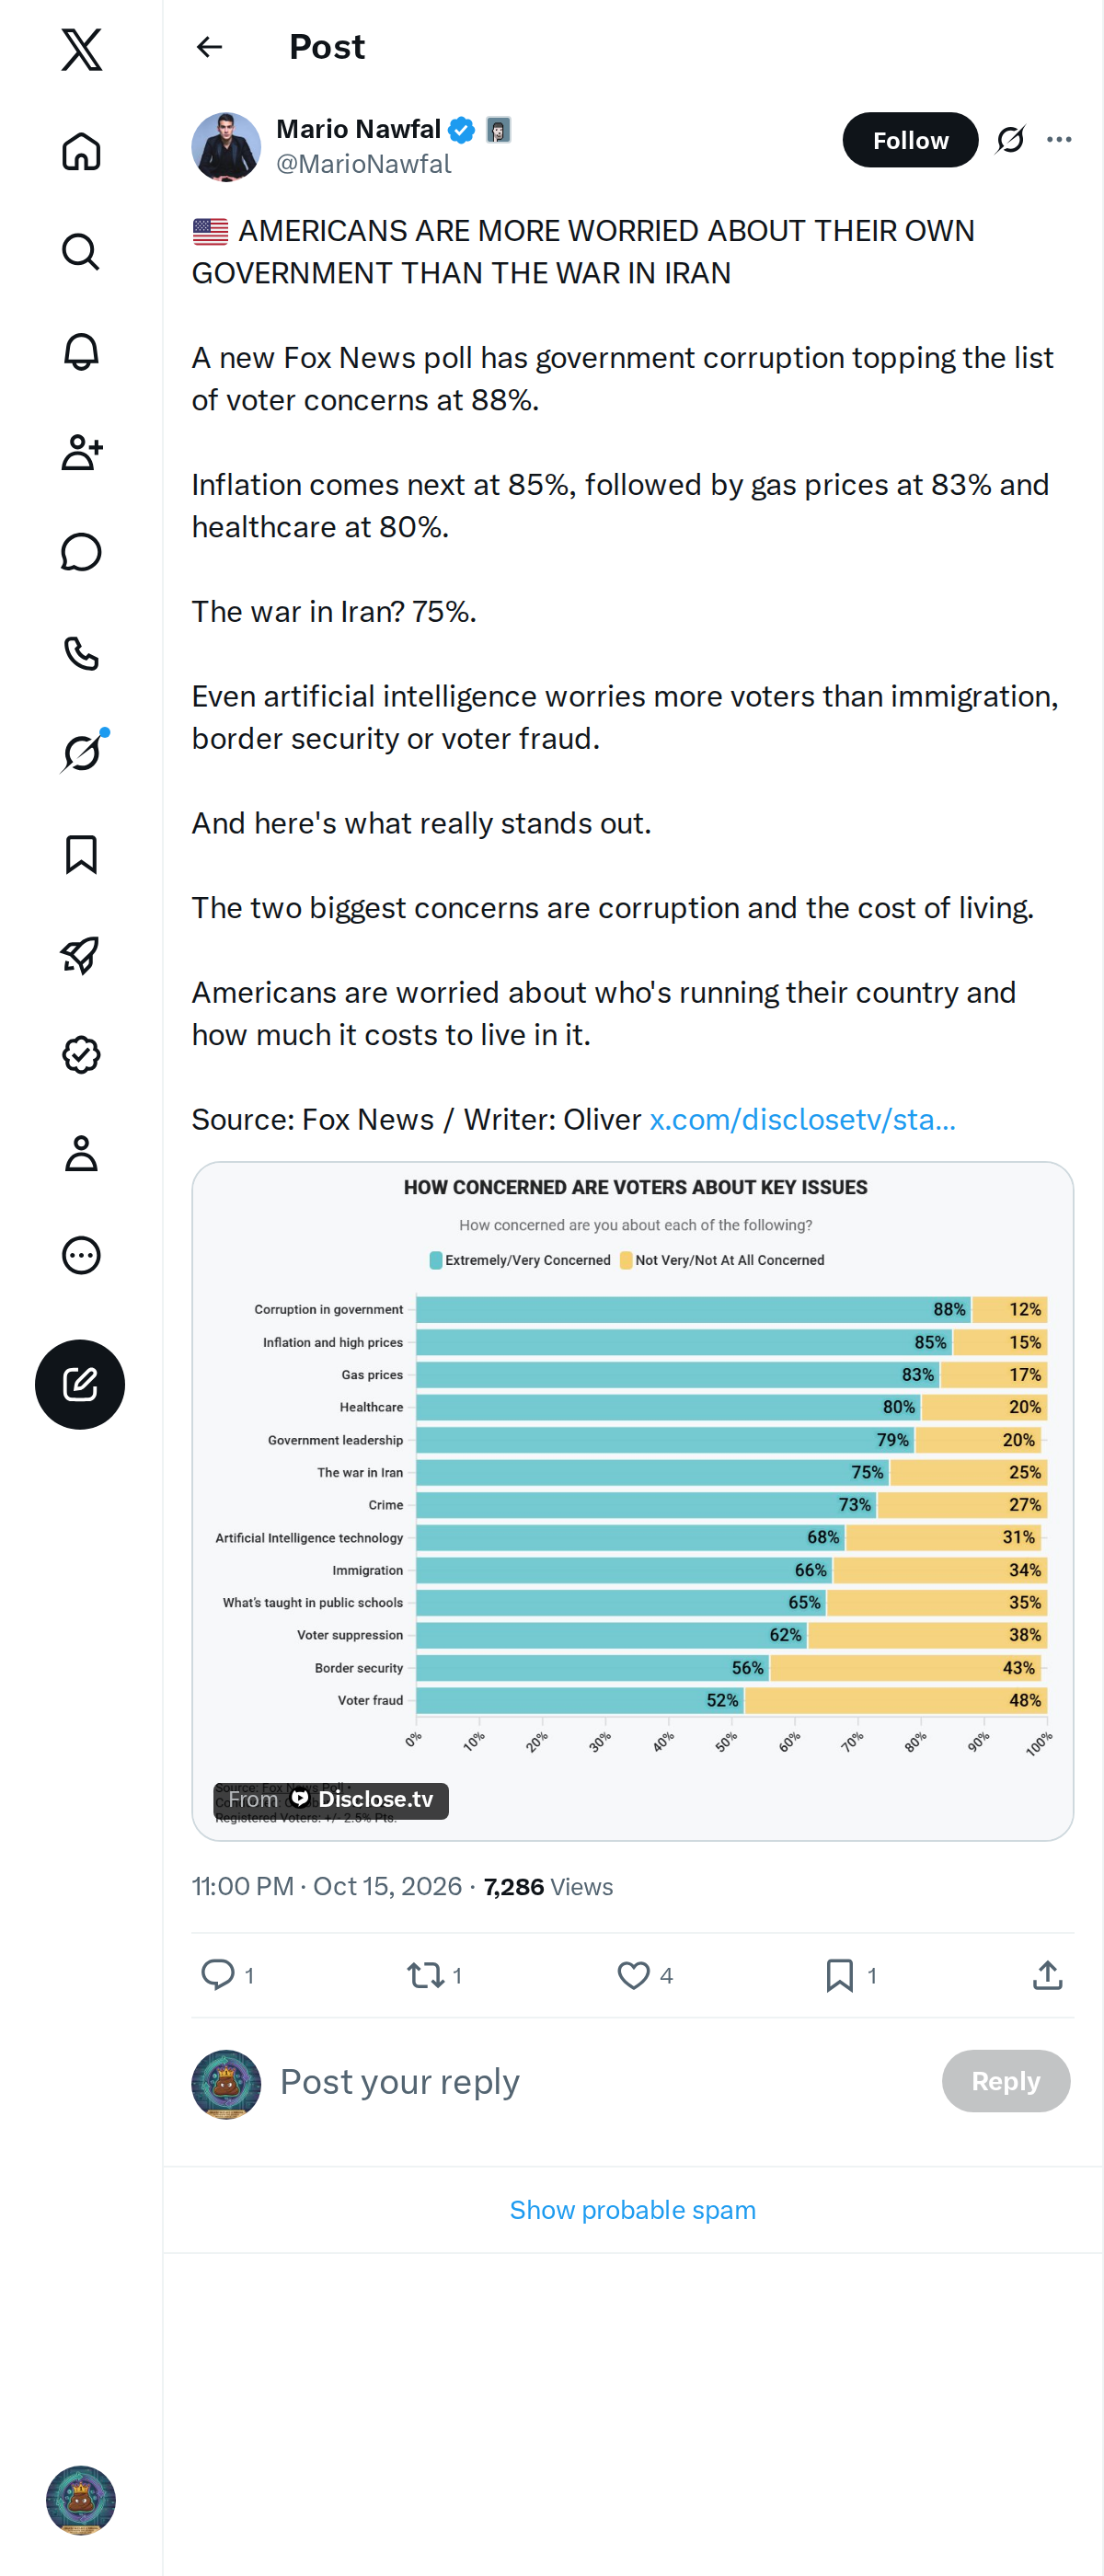Open Grok from the sidebar
The height and width of the screenshot is (2576, 1104).
81,753
